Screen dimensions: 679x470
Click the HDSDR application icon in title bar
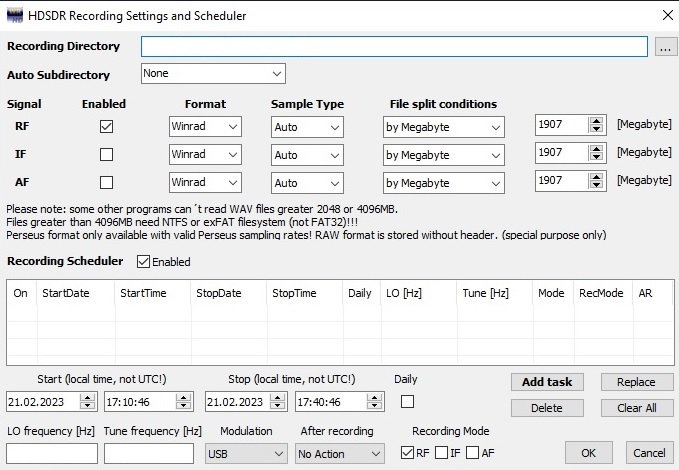[15, 15]
